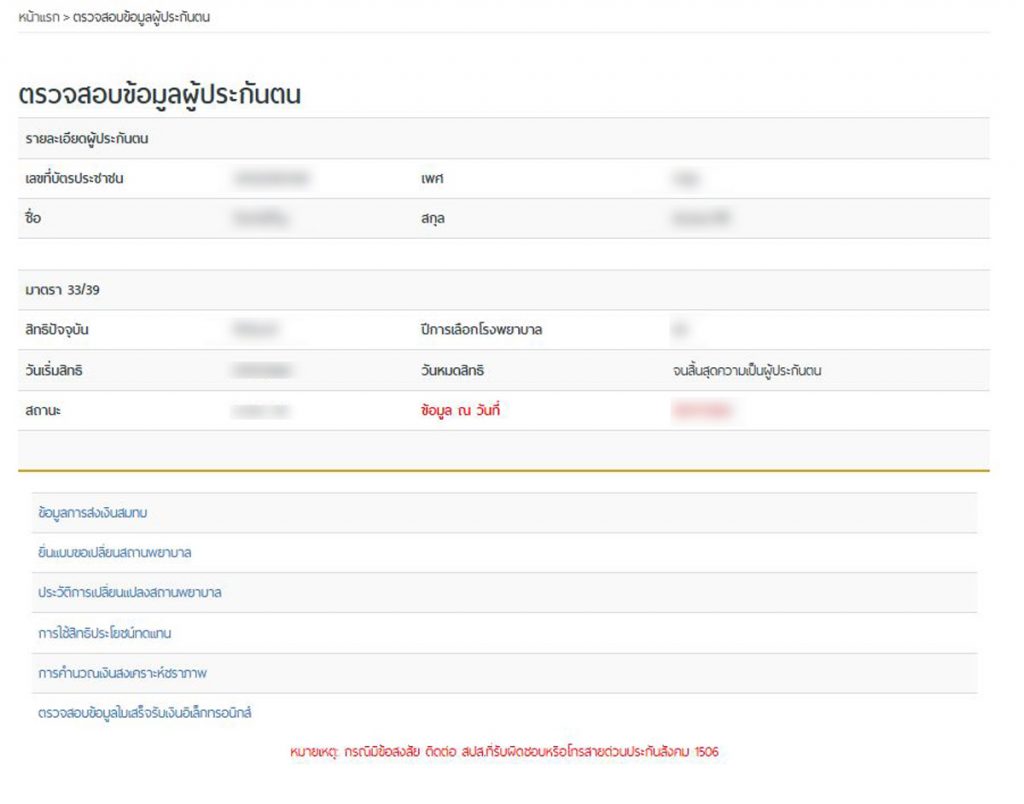Click the เพศ label
Viewport: 1024px width, 804px height.
(x=432, y=178)
